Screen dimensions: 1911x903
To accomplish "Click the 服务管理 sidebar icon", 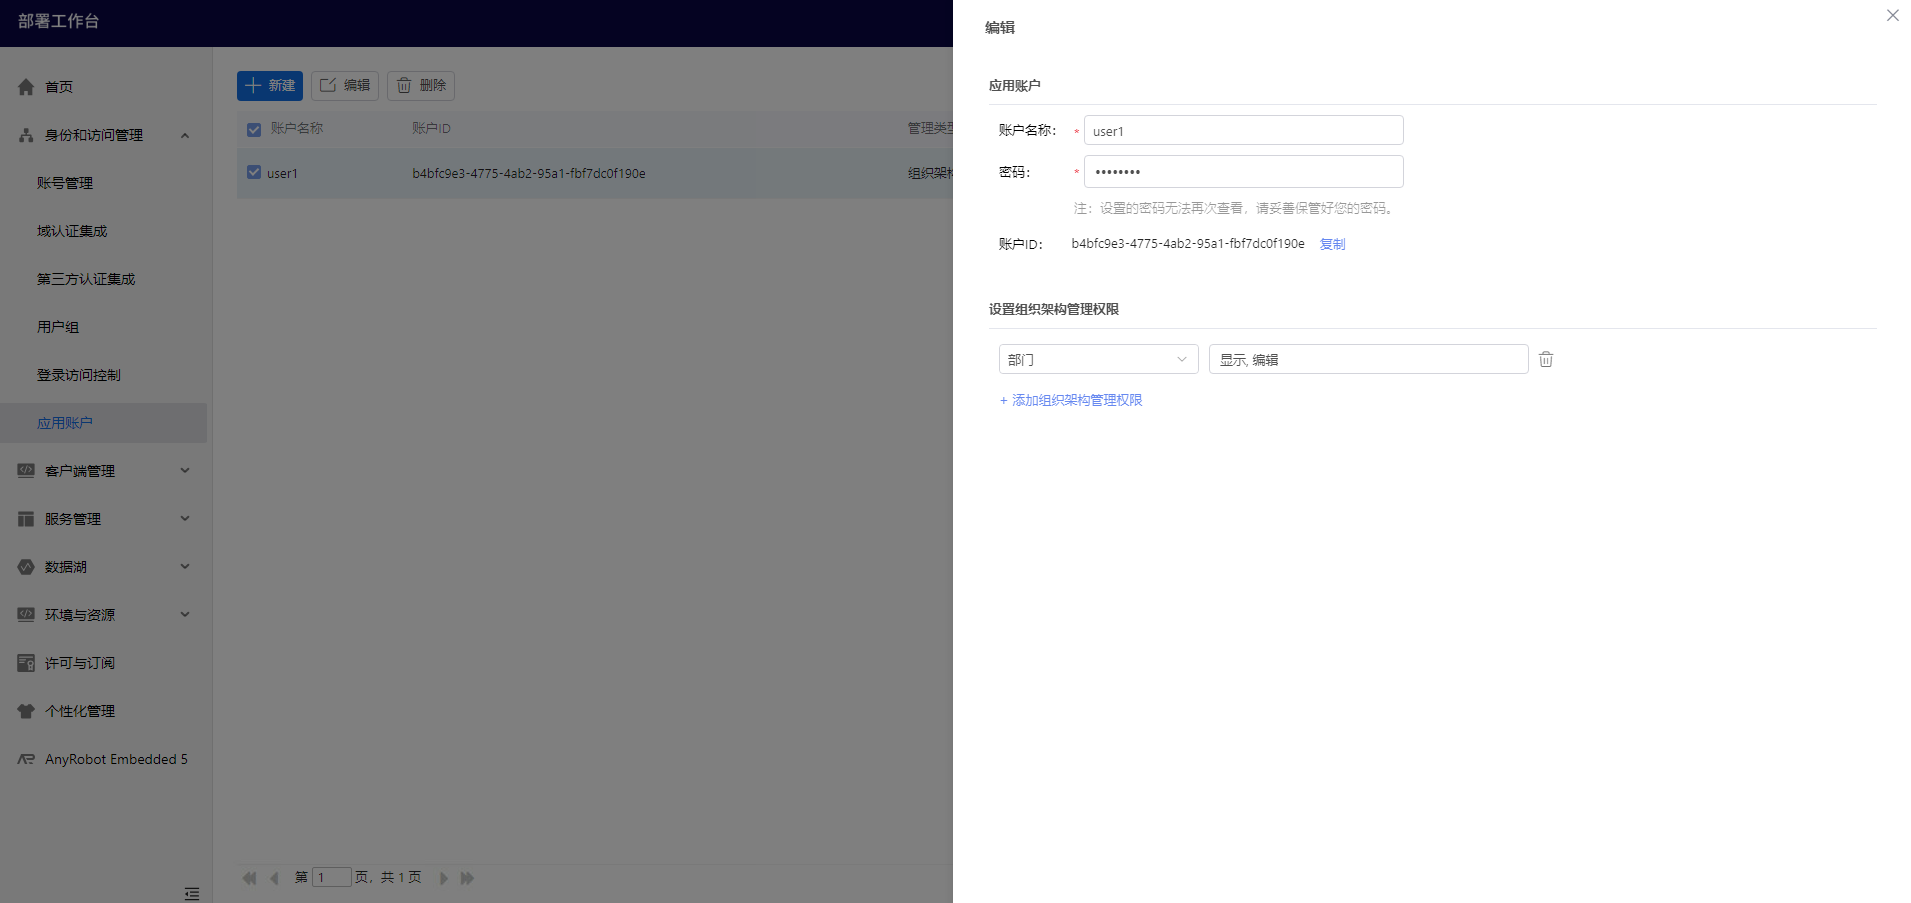I will click(26, 519).
